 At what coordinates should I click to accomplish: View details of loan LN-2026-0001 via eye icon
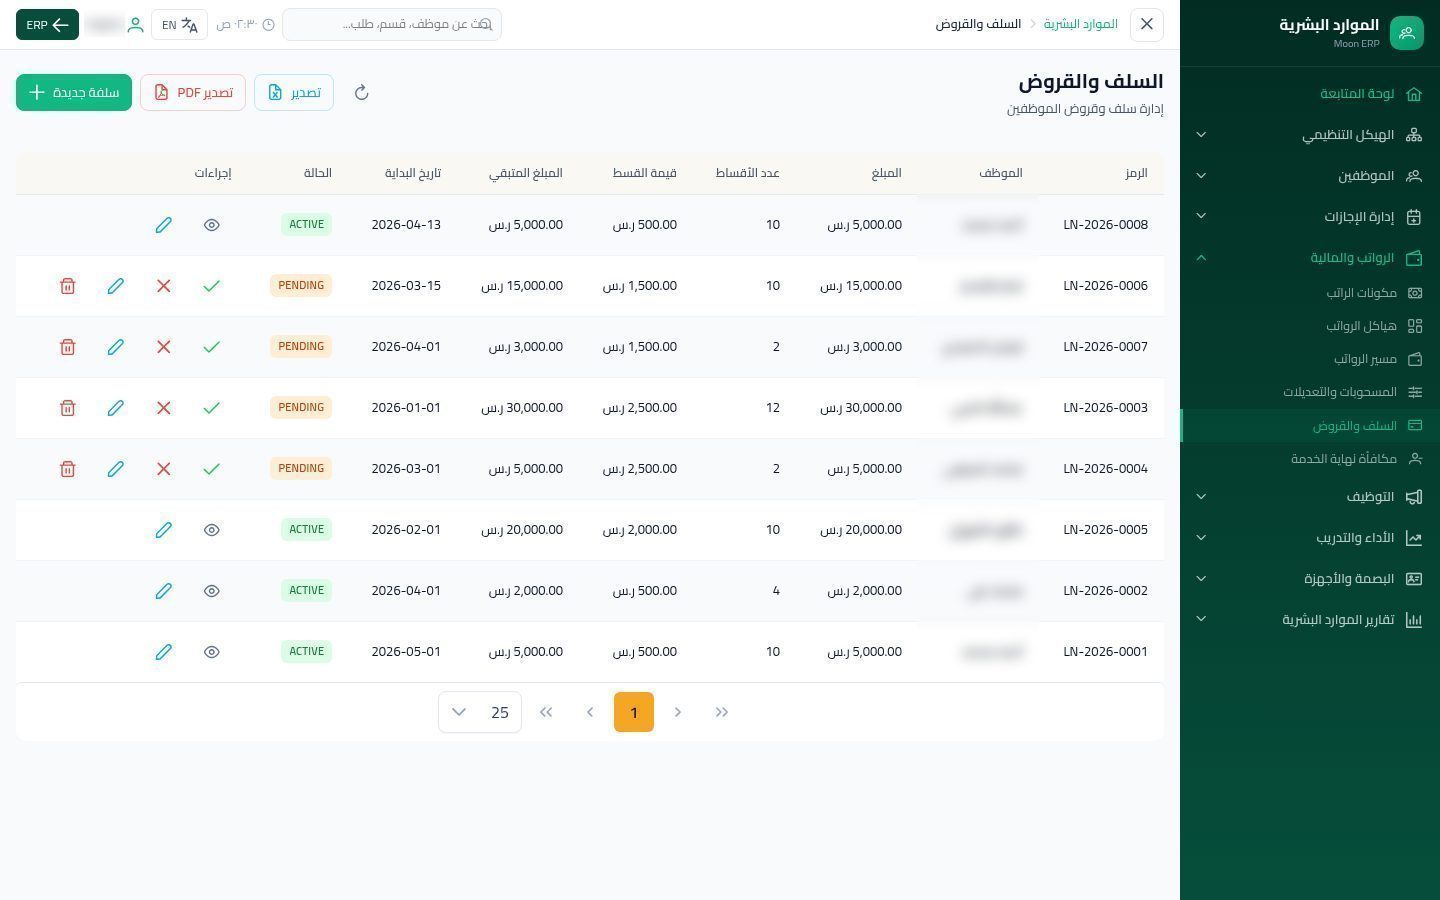click(x=211, y=652)
